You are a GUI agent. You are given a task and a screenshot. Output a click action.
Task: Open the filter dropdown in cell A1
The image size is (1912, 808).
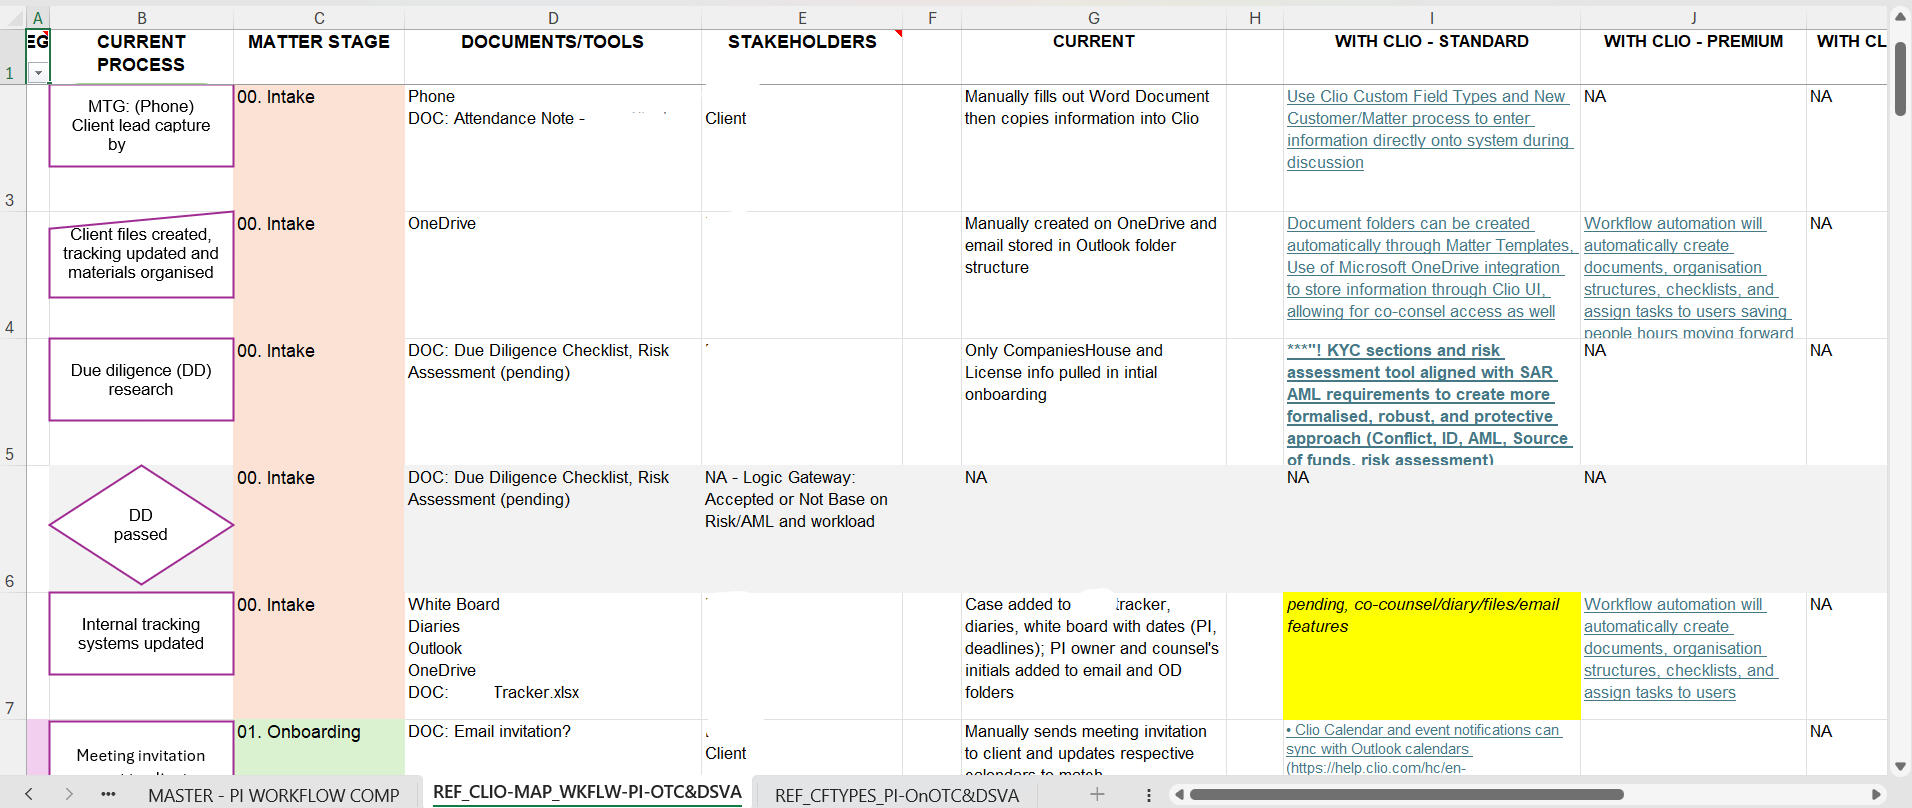click(38, 73)
